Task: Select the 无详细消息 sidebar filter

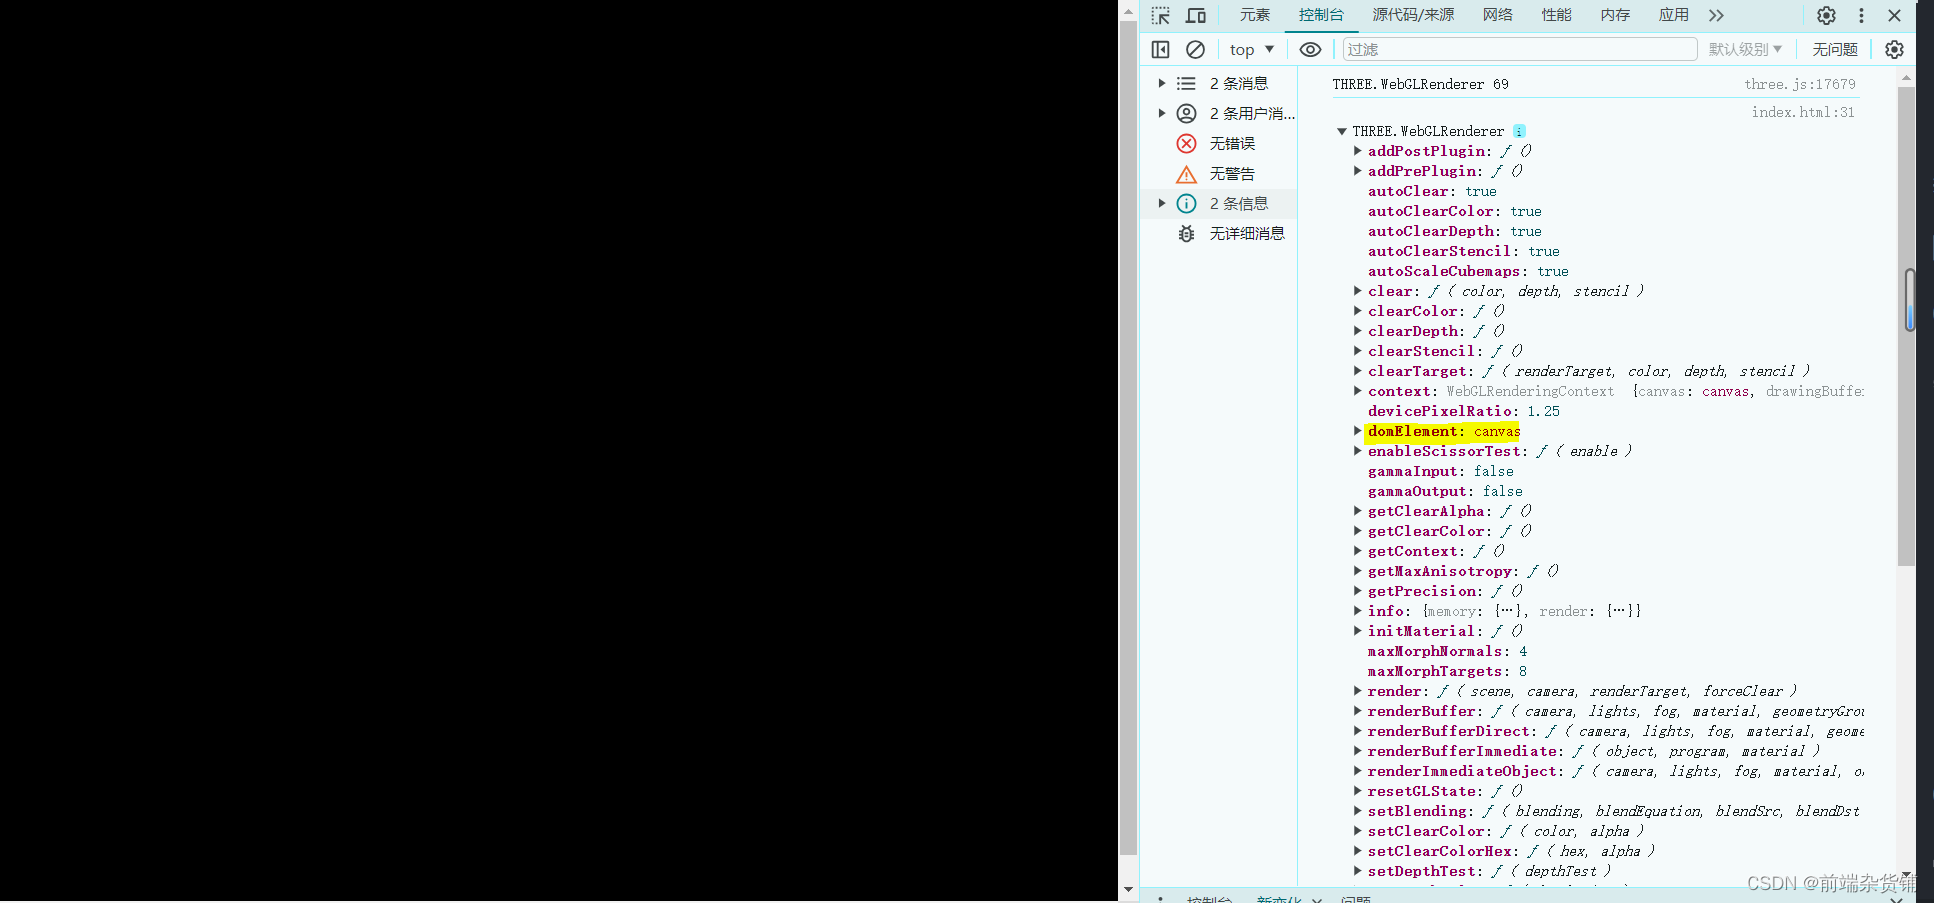Action: 1219,233
